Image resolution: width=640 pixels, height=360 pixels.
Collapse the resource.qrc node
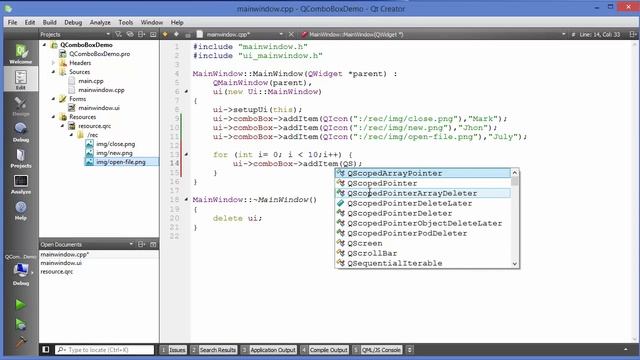pyautogui.click(x=62, y=126)
